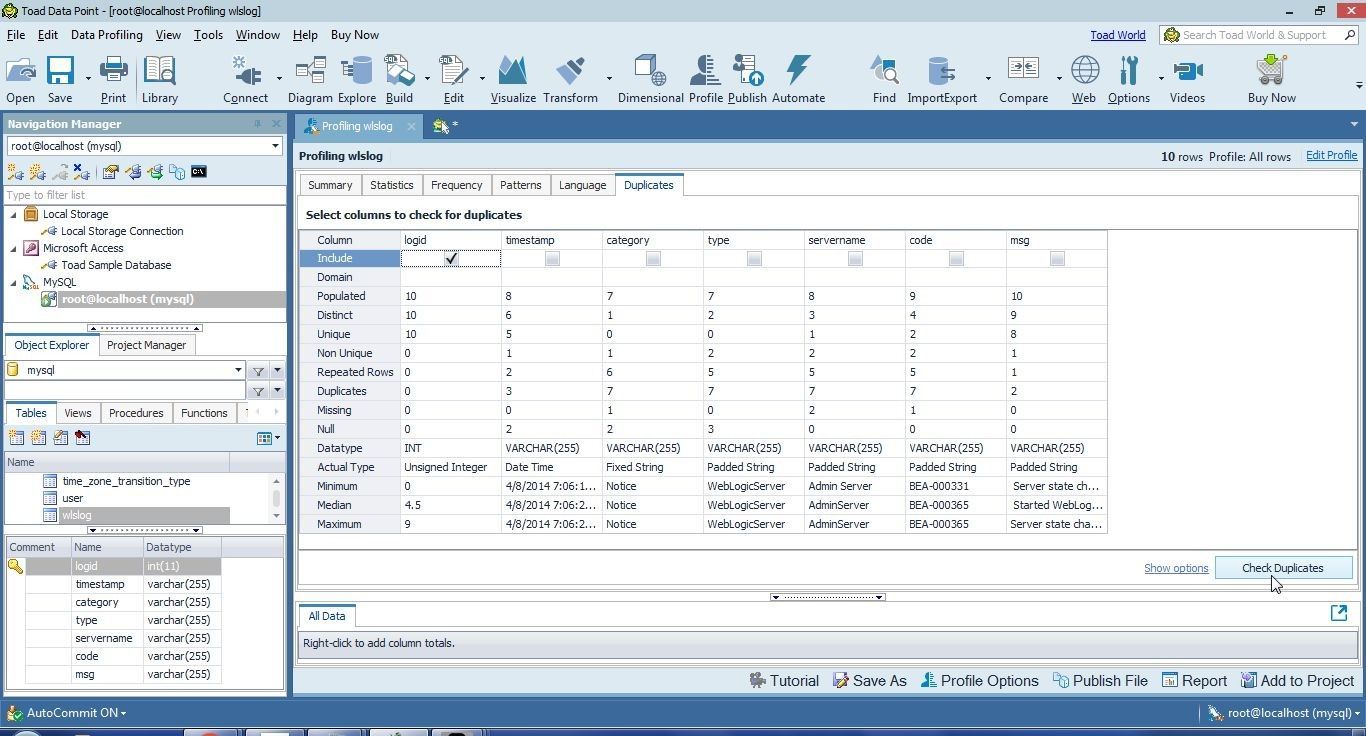Open the Options tool

pyautogui.click(x=1129, y=80)
